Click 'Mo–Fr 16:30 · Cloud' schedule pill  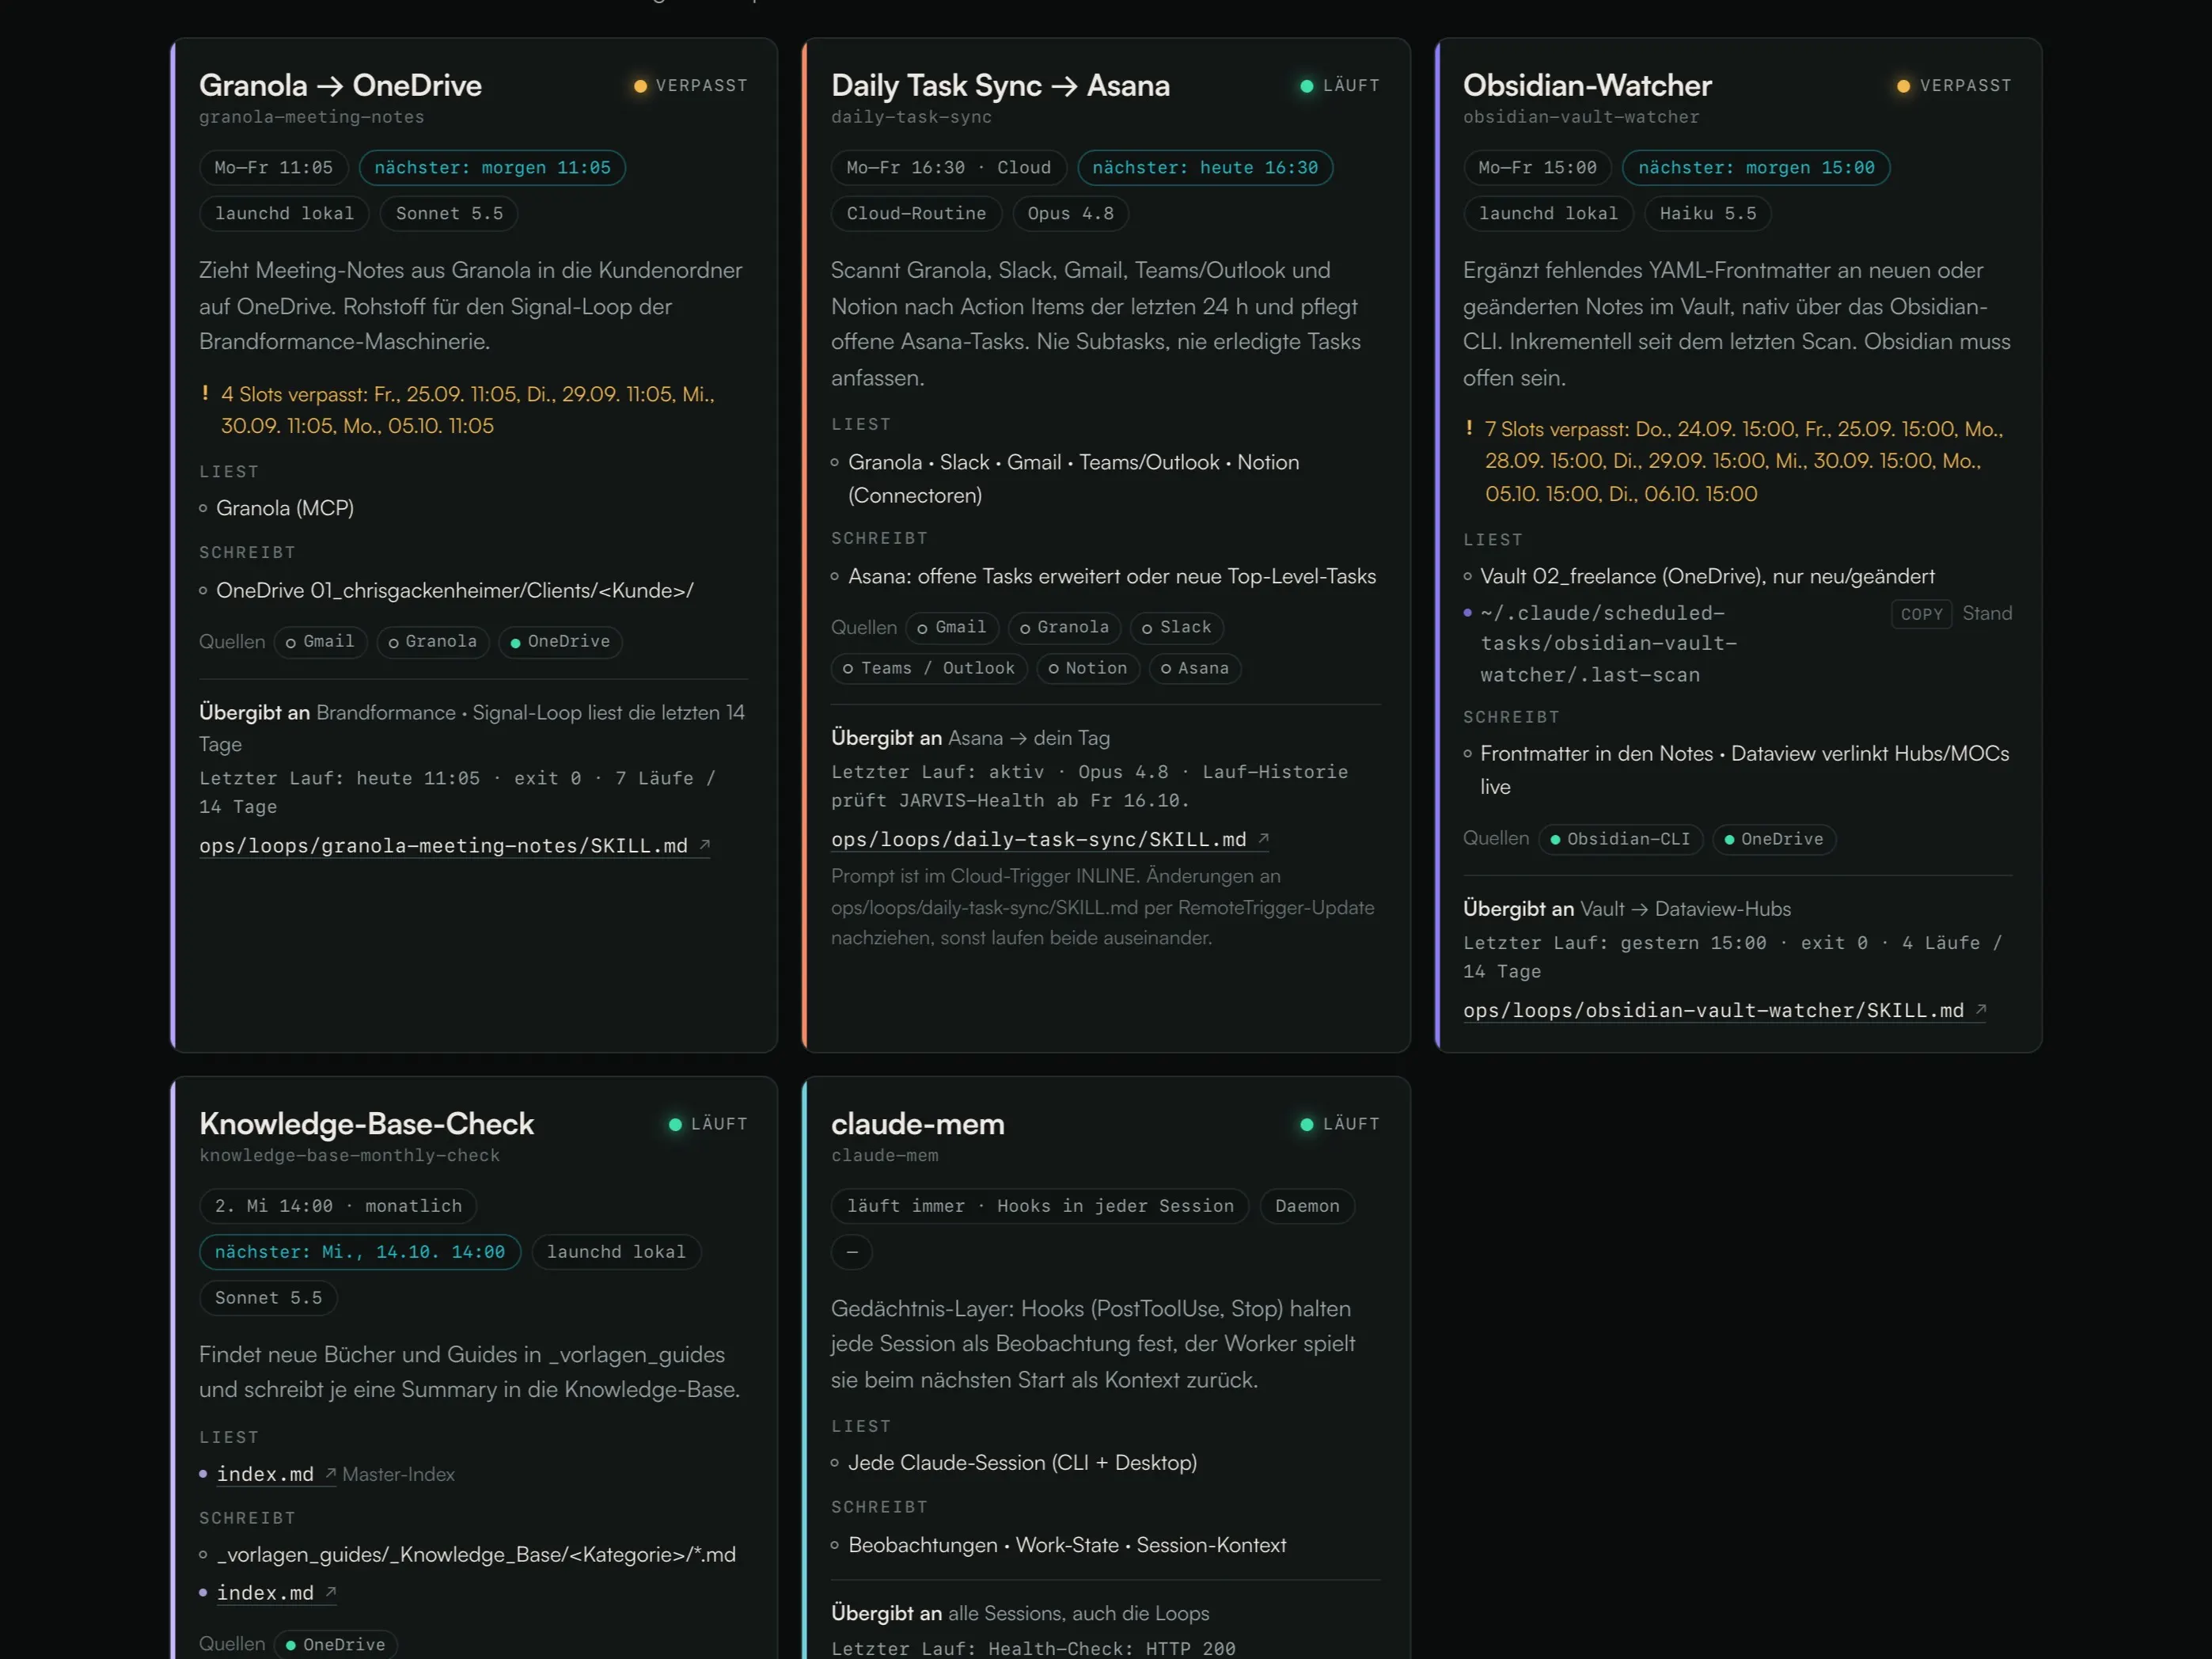pos(949,168)
